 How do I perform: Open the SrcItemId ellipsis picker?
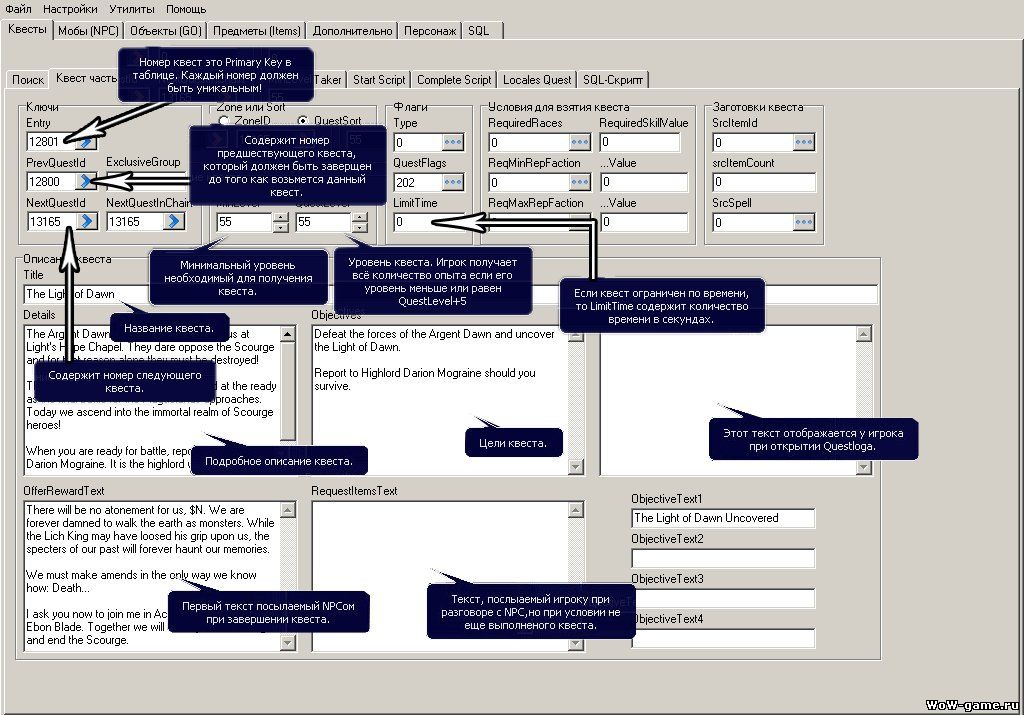coord(804,142)
